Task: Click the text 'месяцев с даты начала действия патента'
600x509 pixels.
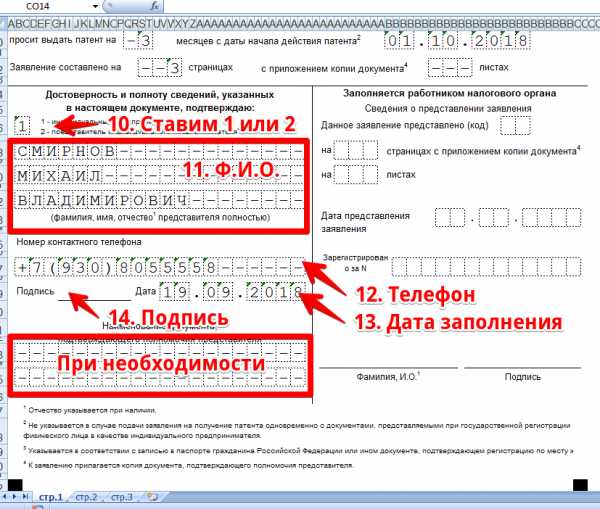Action: click(x=268, y=40)
